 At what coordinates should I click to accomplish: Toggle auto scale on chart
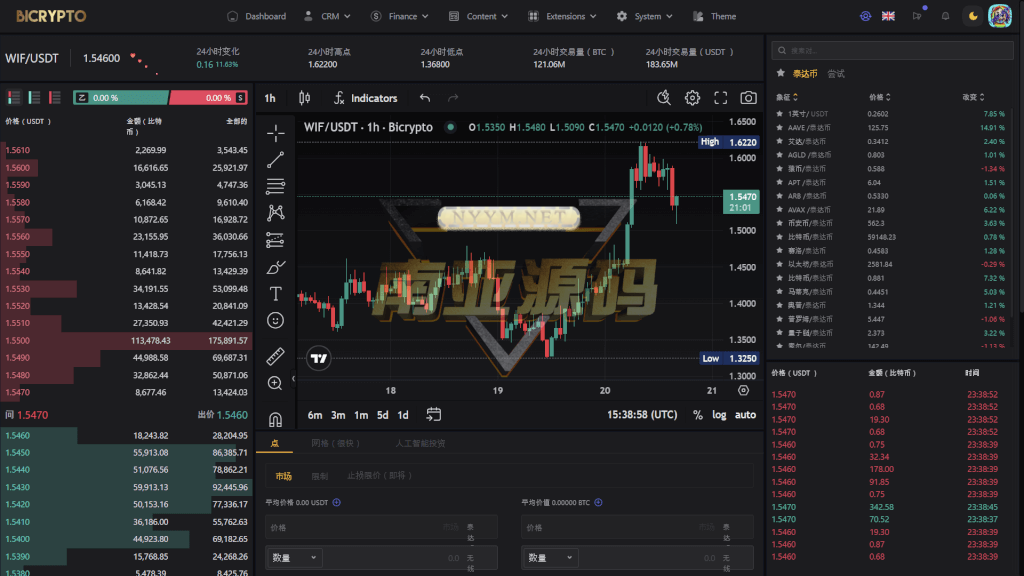[745, 415]
